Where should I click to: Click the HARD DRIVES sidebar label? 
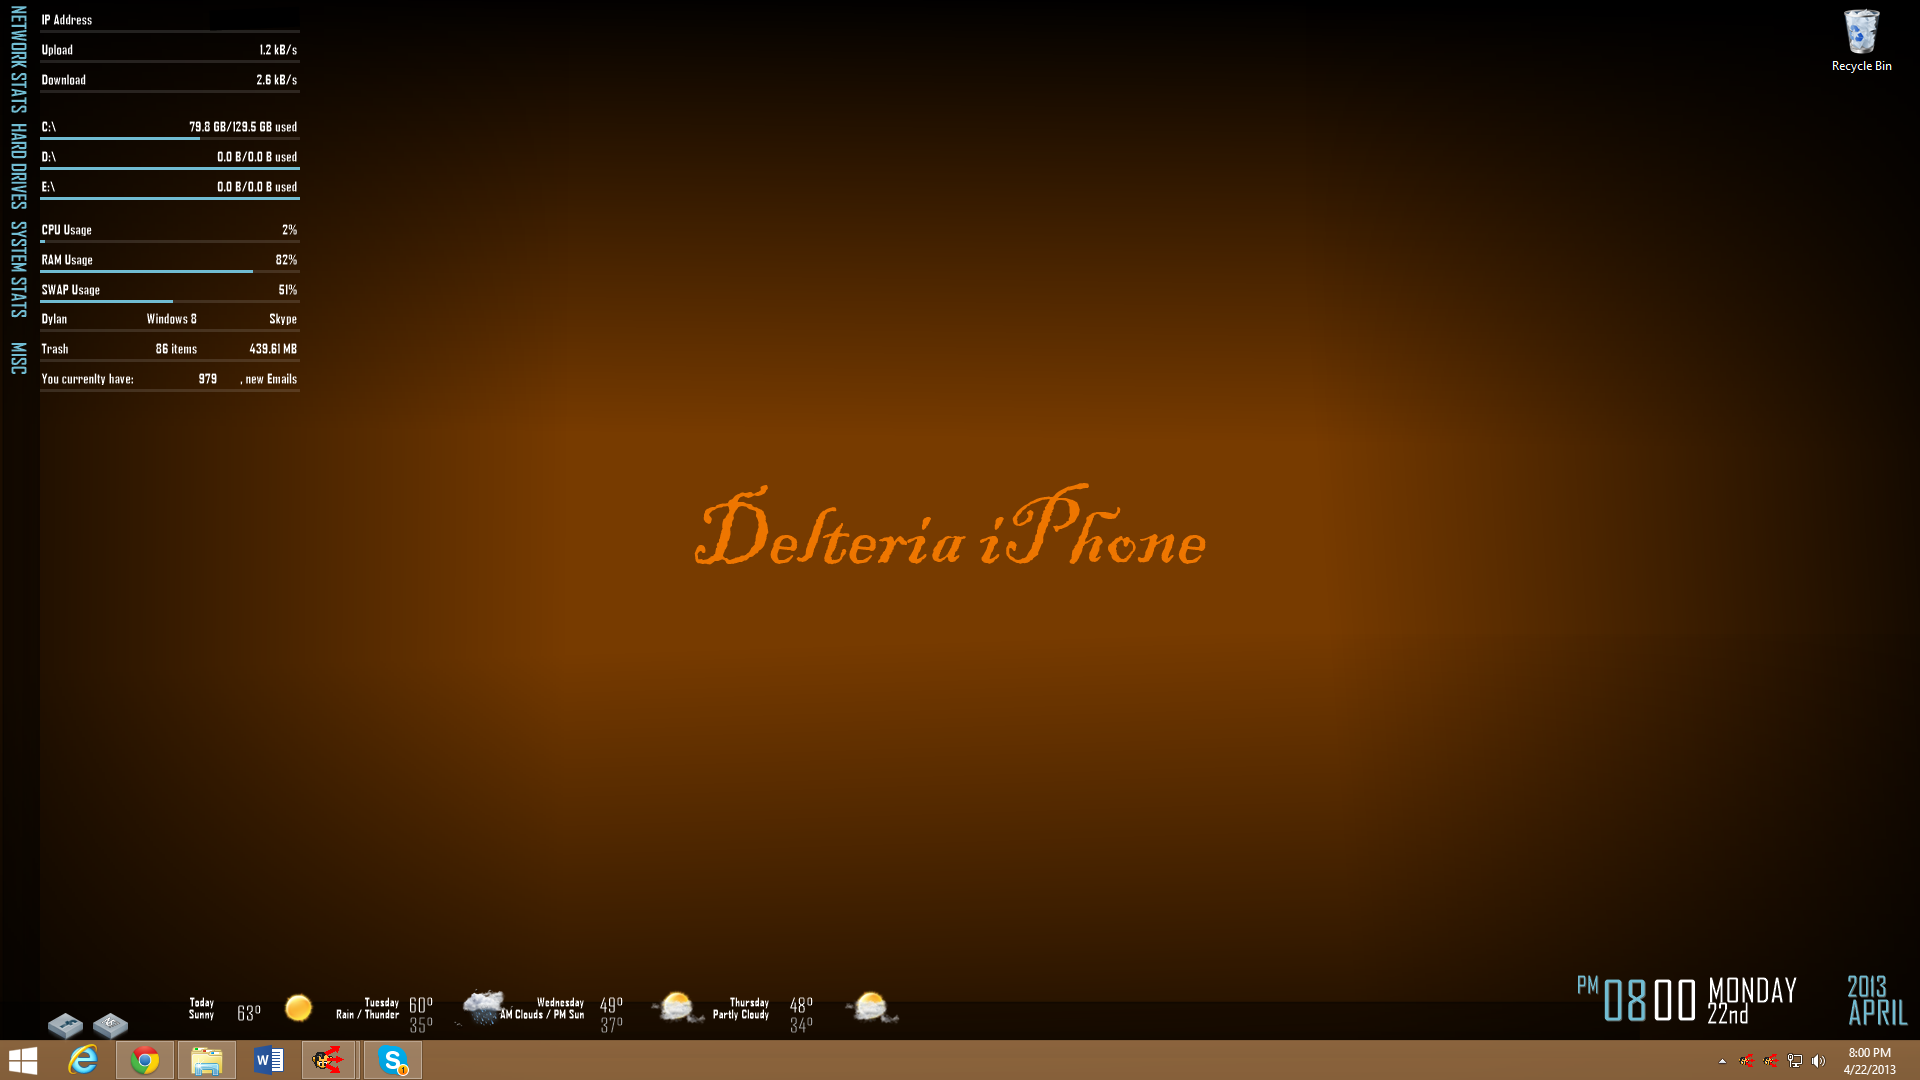click(x=18, y=165)
